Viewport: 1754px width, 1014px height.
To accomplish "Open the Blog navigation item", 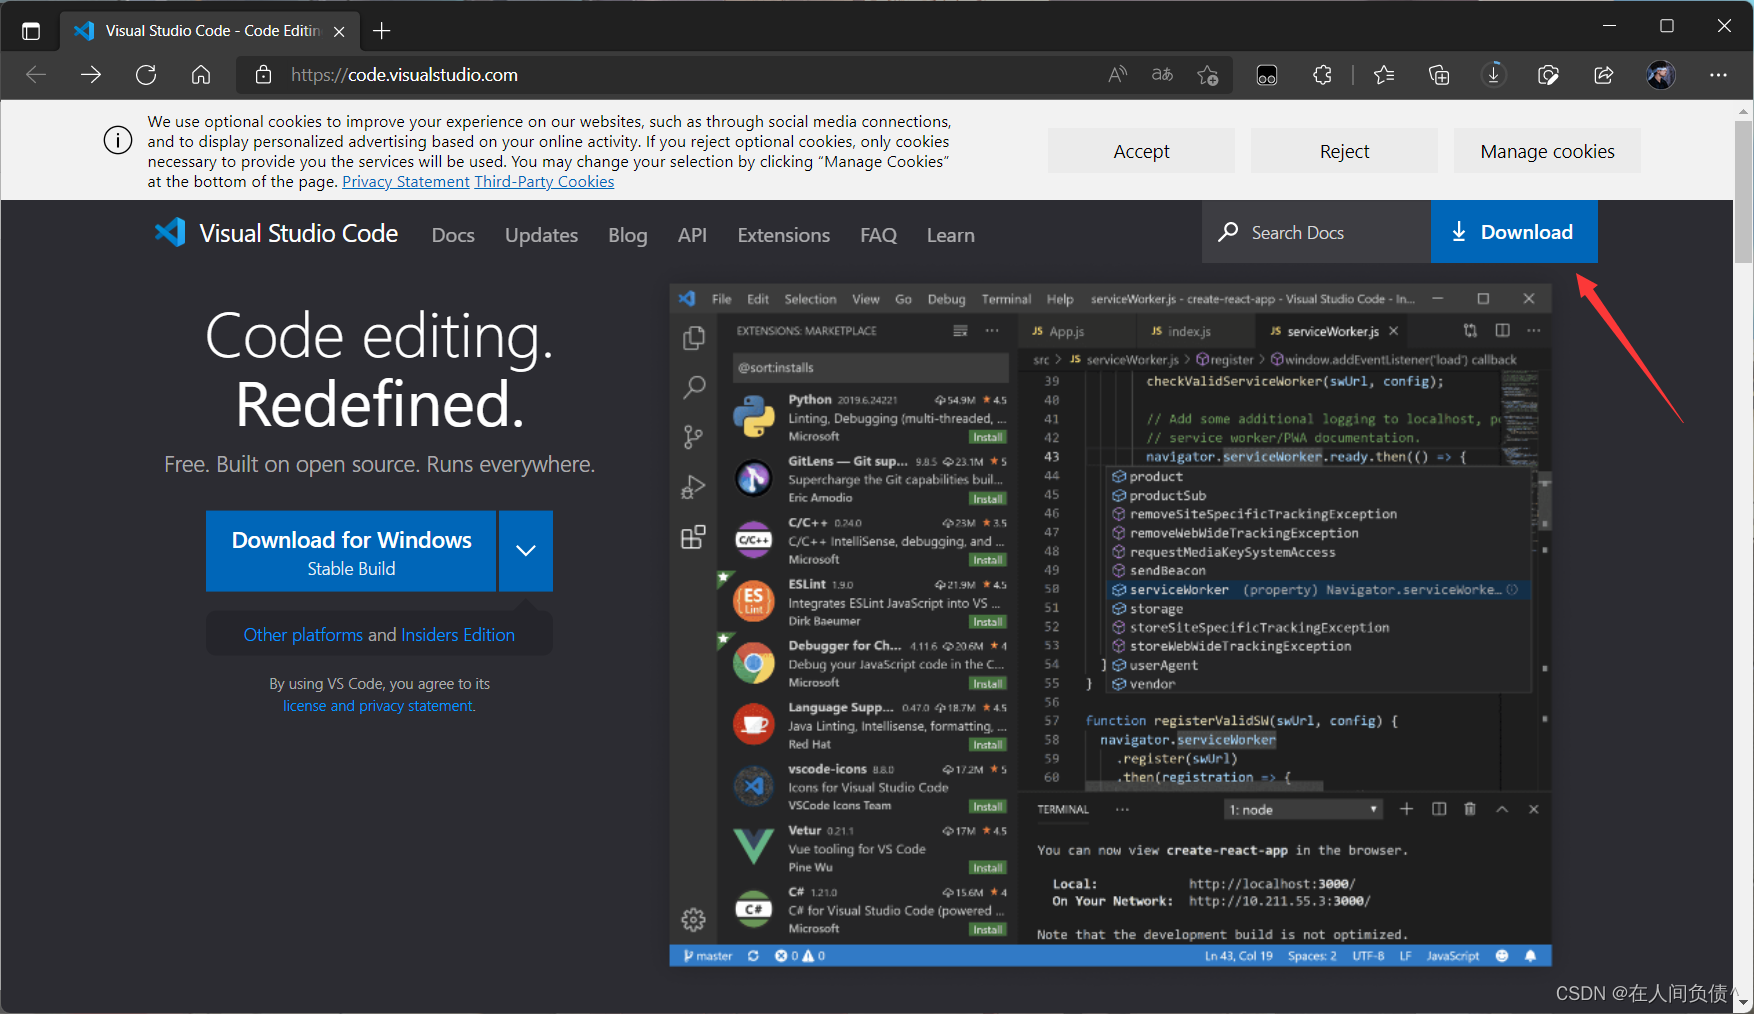I will point(627,235).
